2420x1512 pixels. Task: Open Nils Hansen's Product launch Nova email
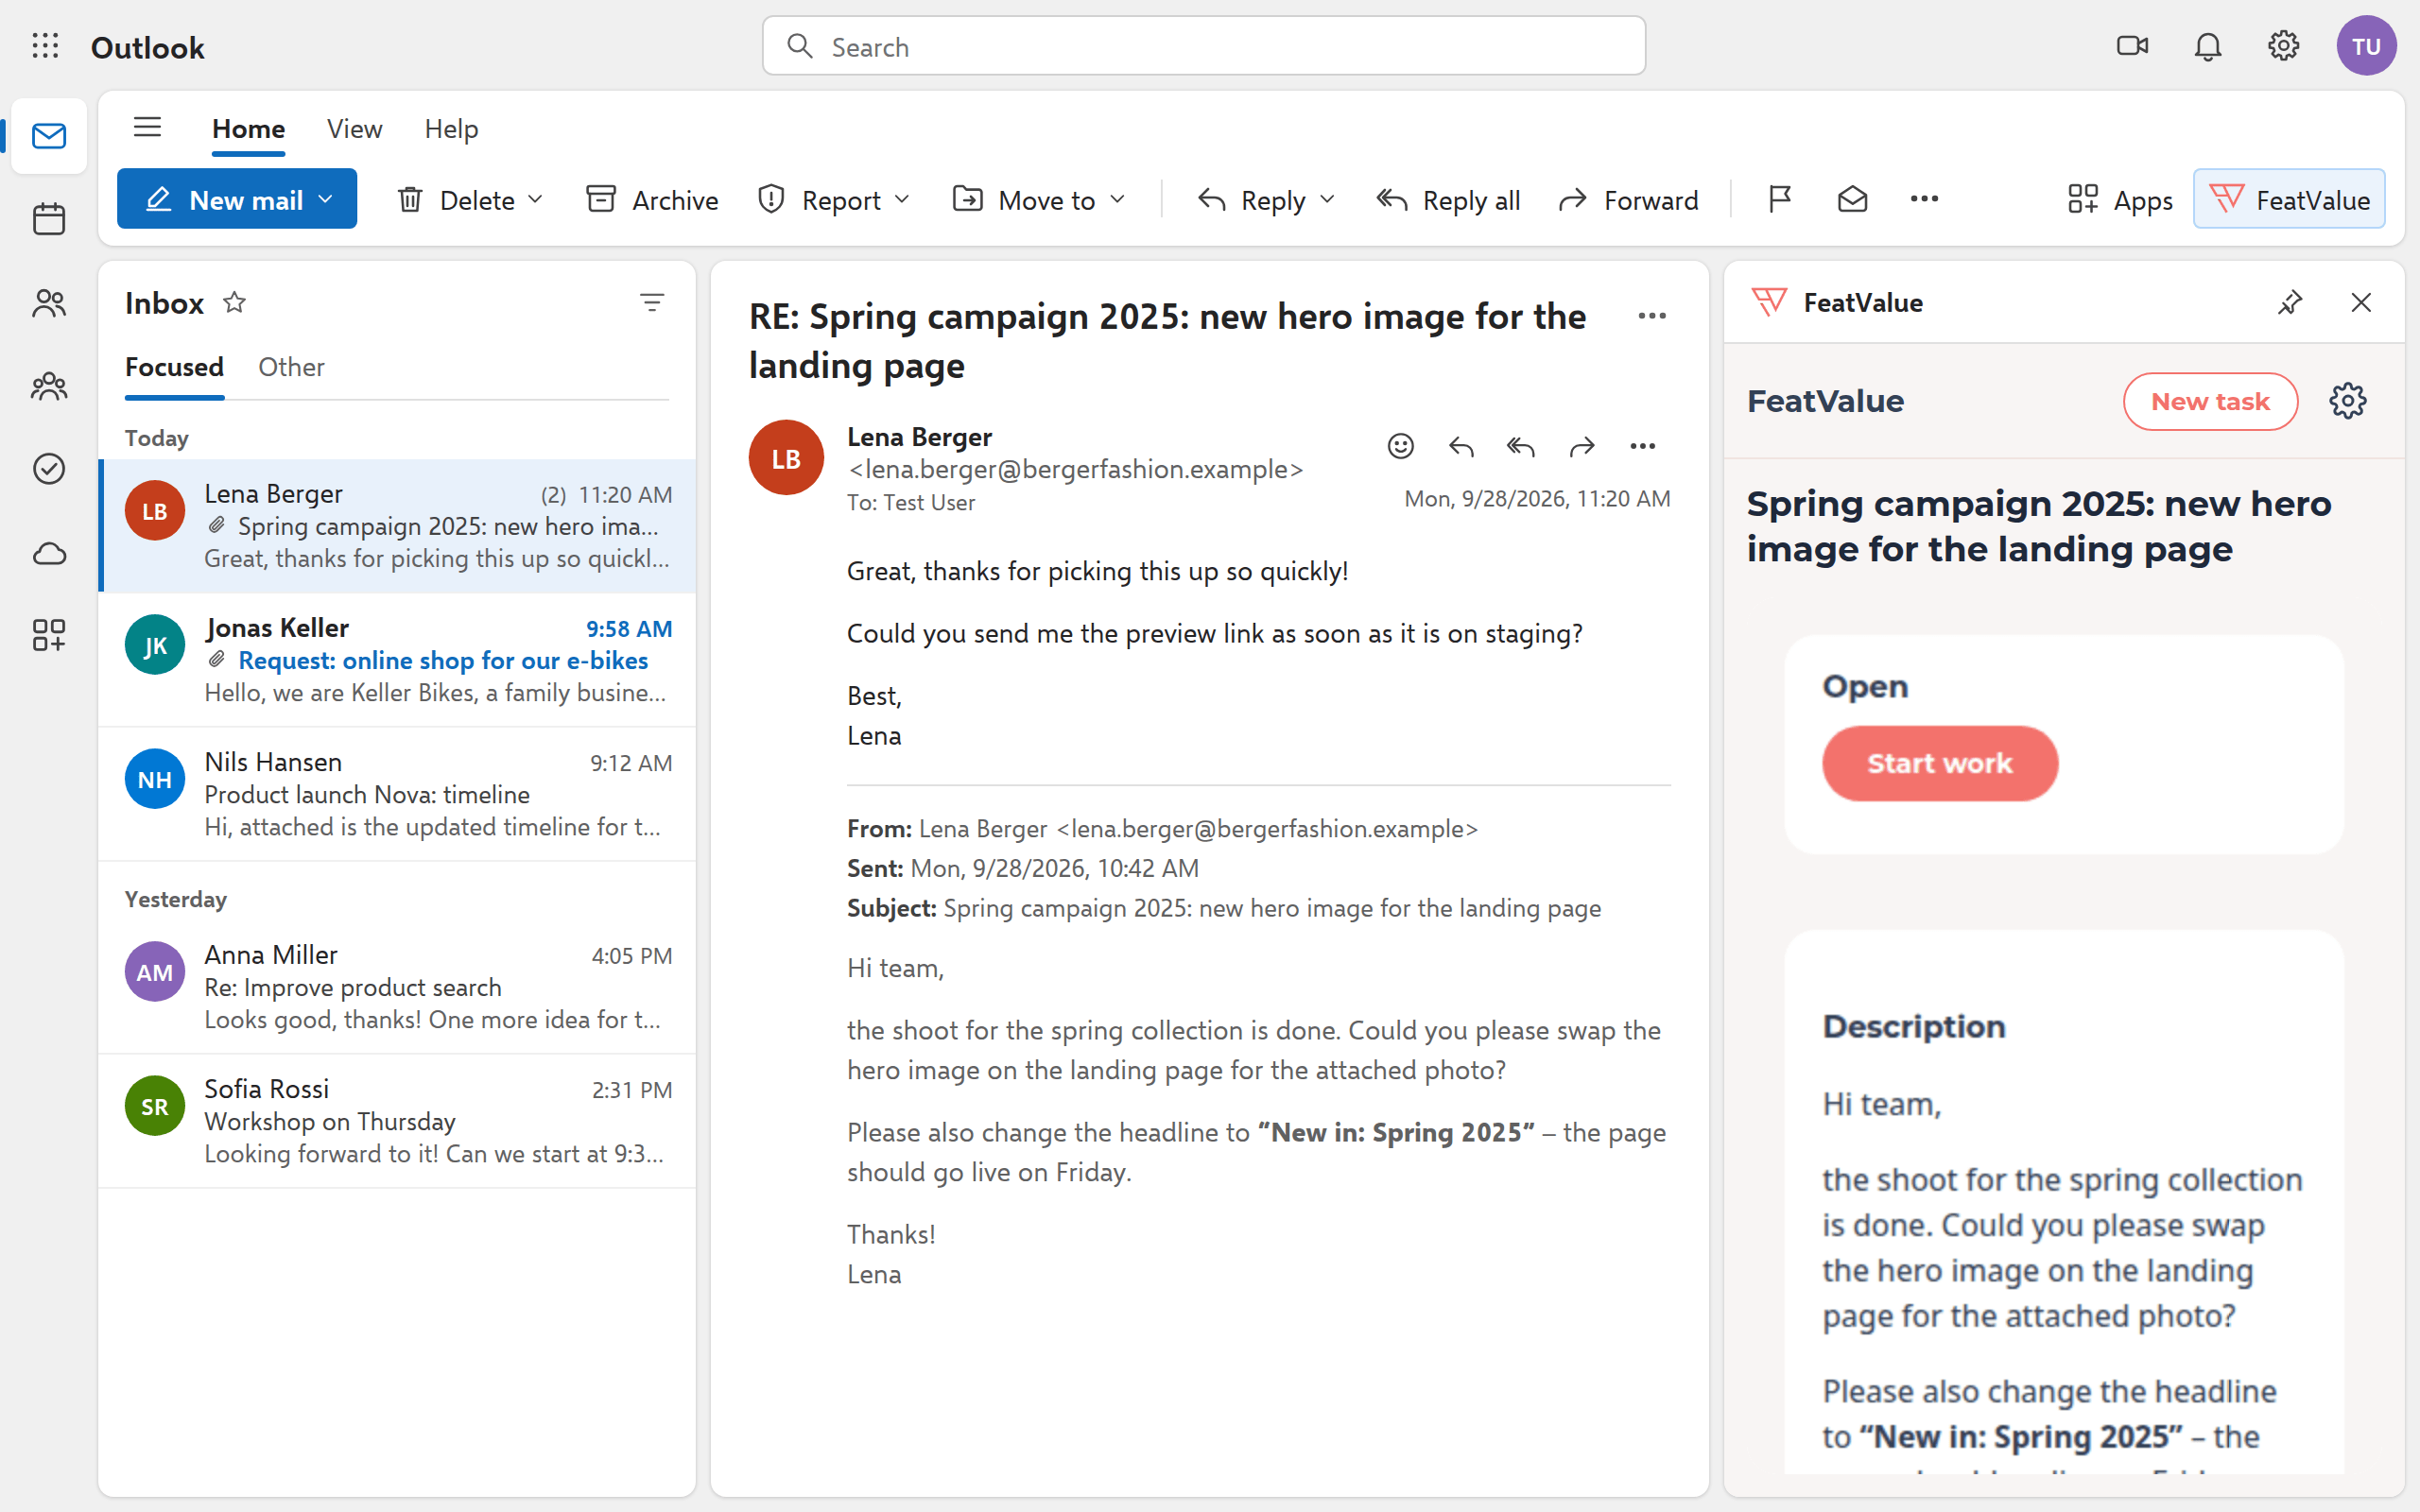click(398, 794)
